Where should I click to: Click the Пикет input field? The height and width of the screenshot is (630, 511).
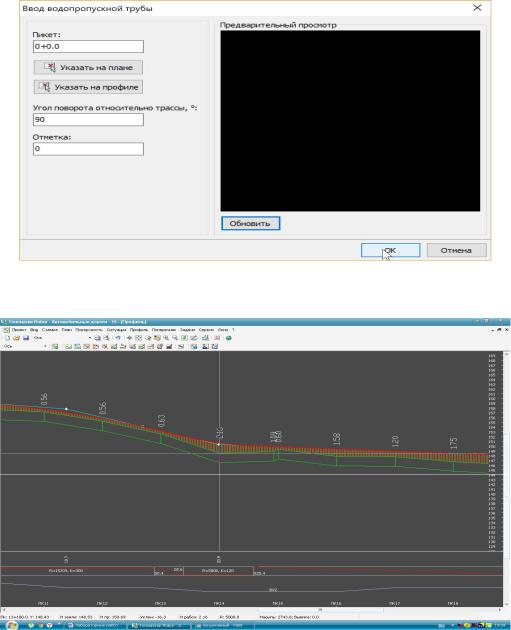click(88, 46)
